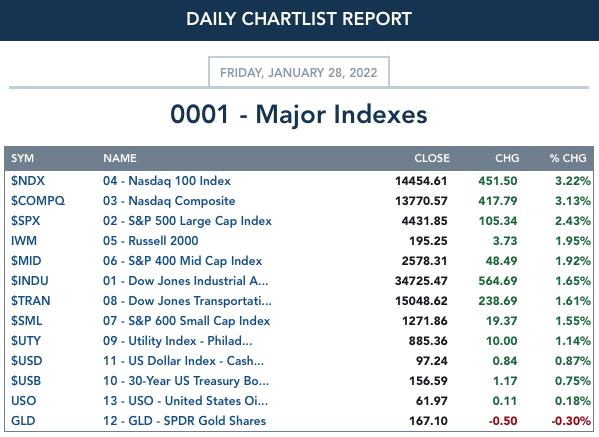599x437 pixels.
Task: Click 07 - S&P 600 Small Cap Index
Action: click(x=186, y=321)
